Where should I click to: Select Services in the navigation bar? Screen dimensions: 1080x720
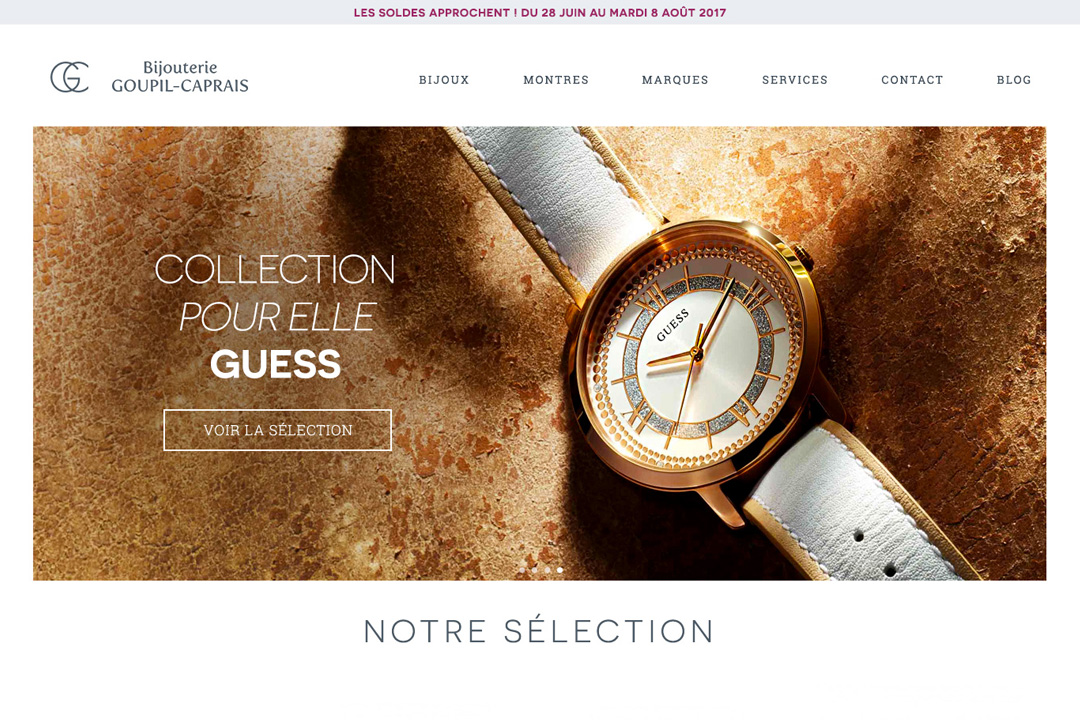[795, 80]
